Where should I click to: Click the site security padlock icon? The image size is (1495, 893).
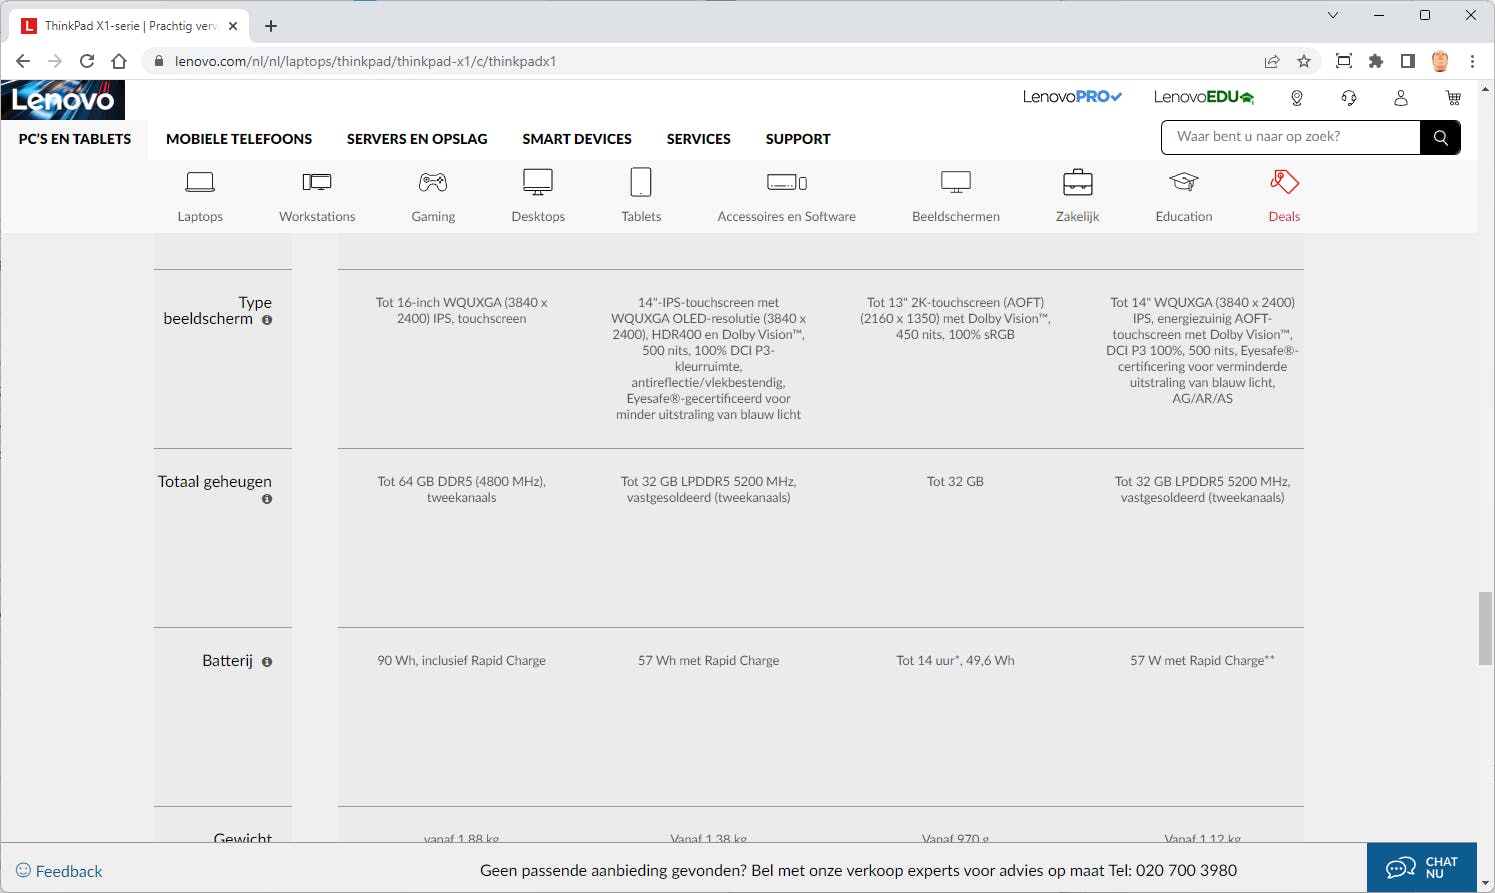(158, 61)
